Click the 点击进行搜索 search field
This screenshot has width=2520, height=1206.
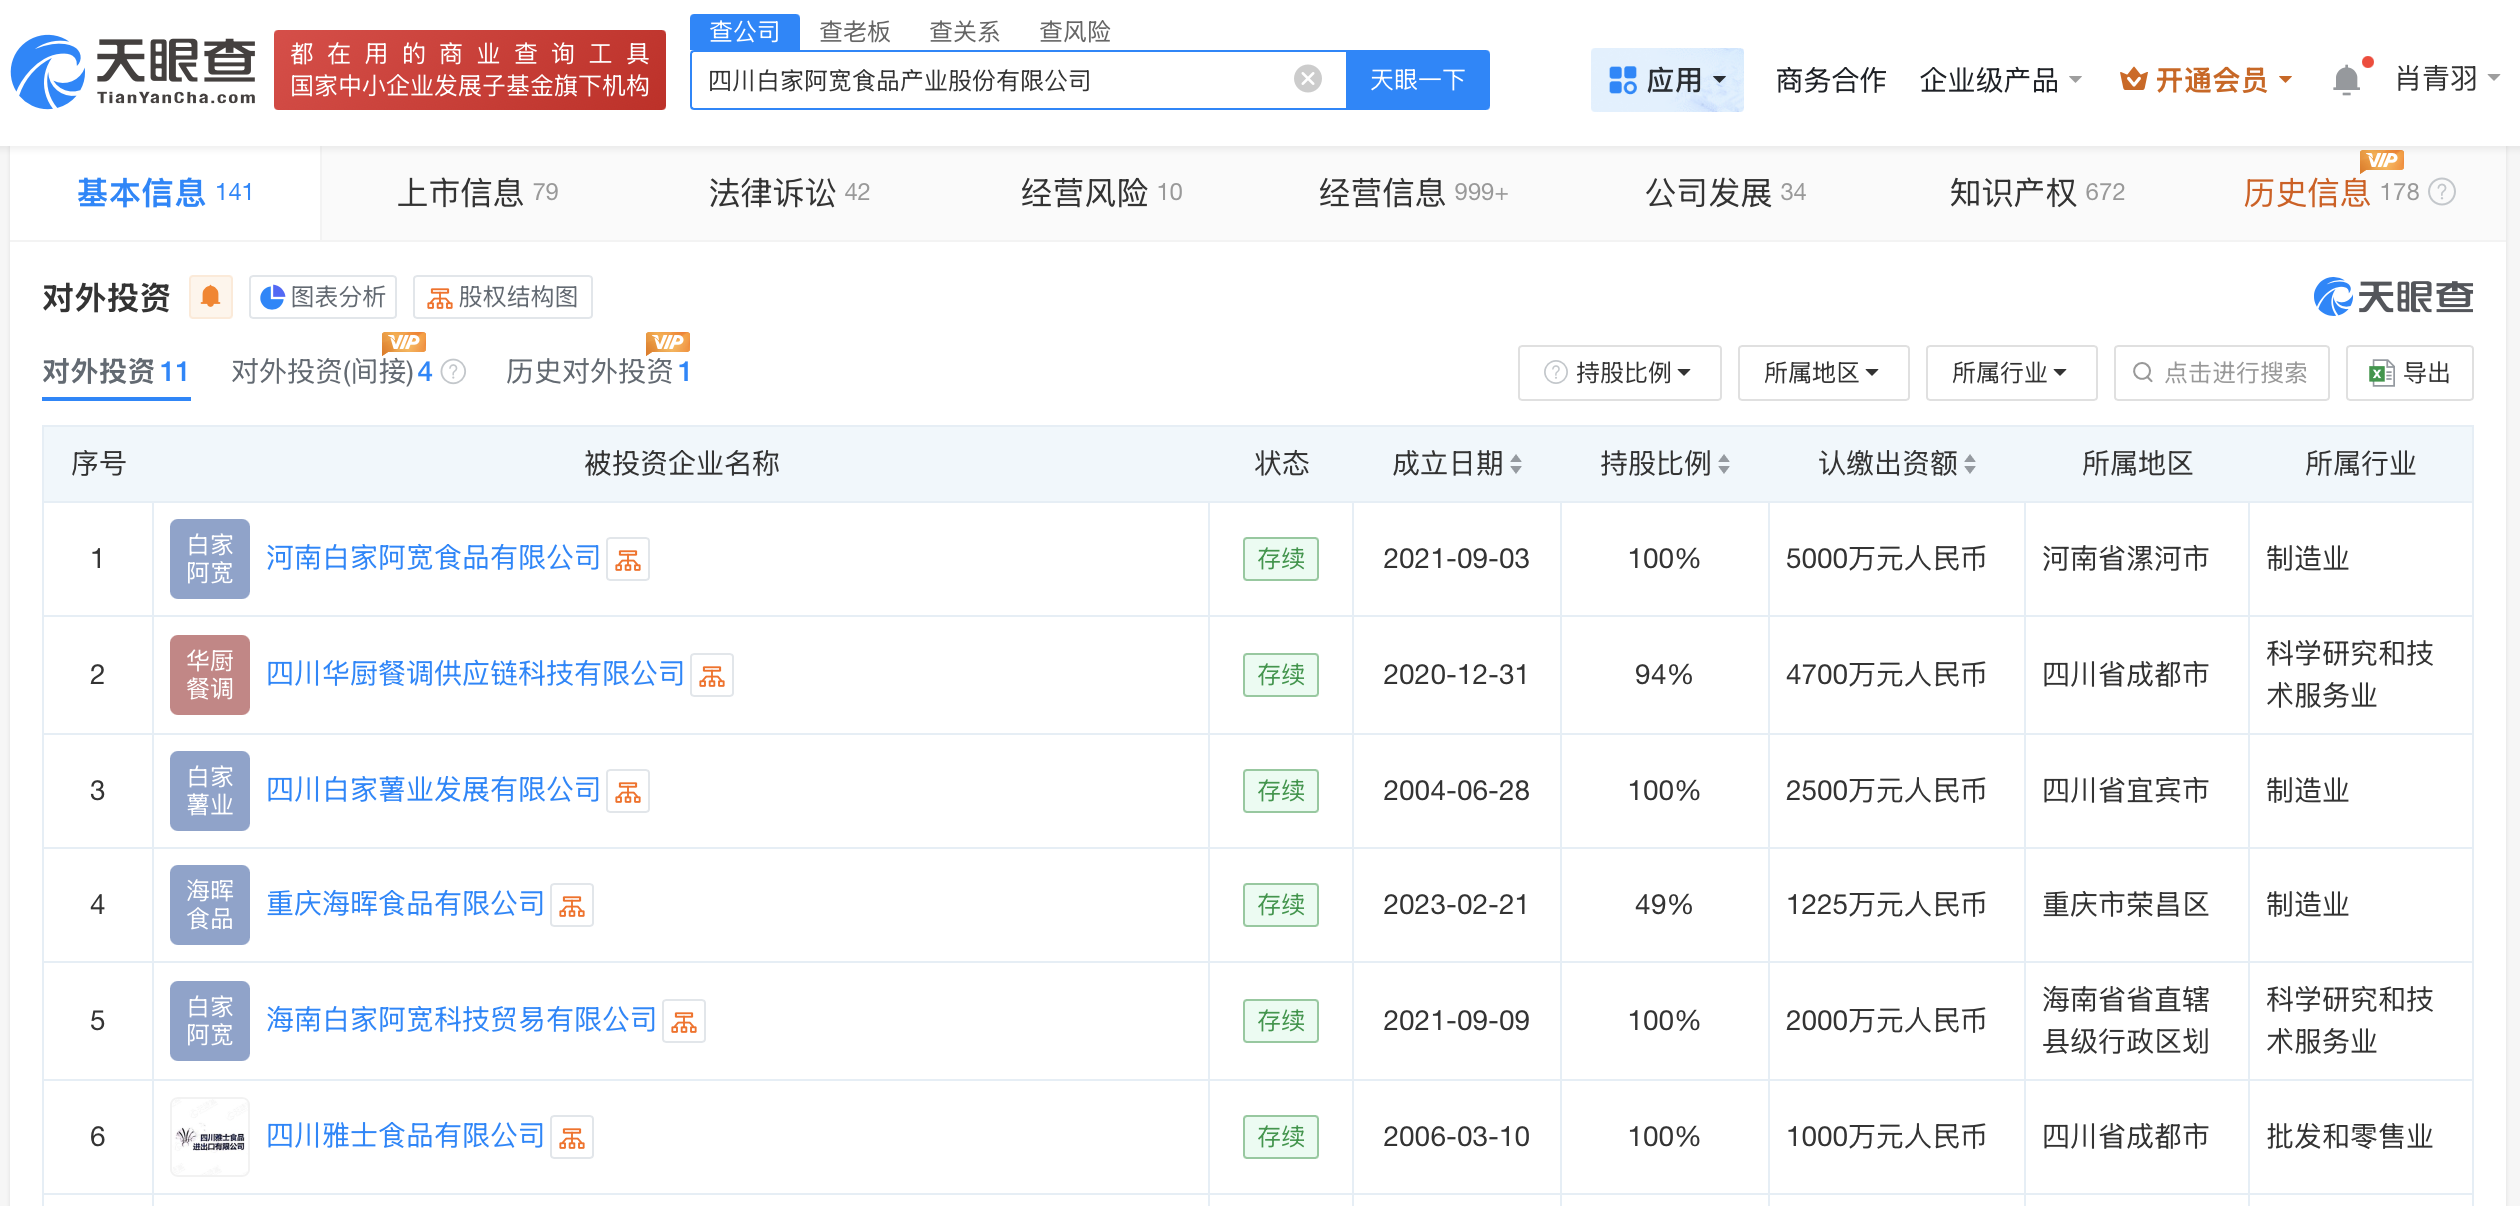(2222, 373)
